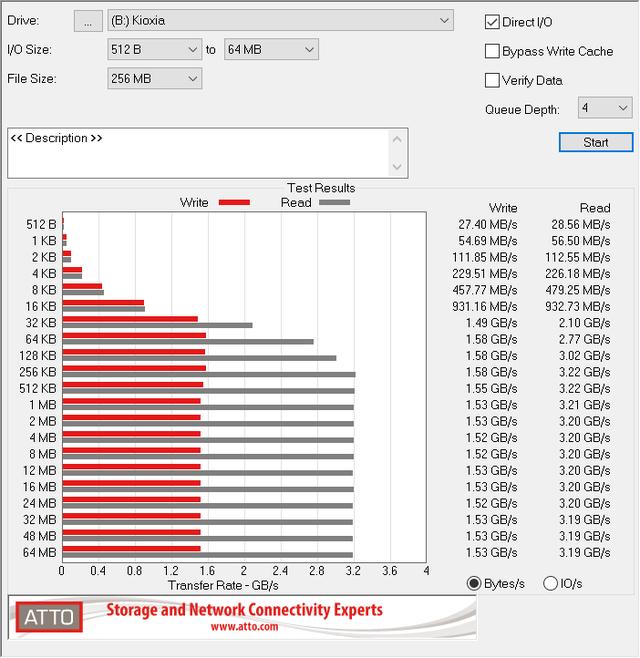640x658 pixels.
Task: Click the 2.77 GB/s read value
Action: [584, 339]
